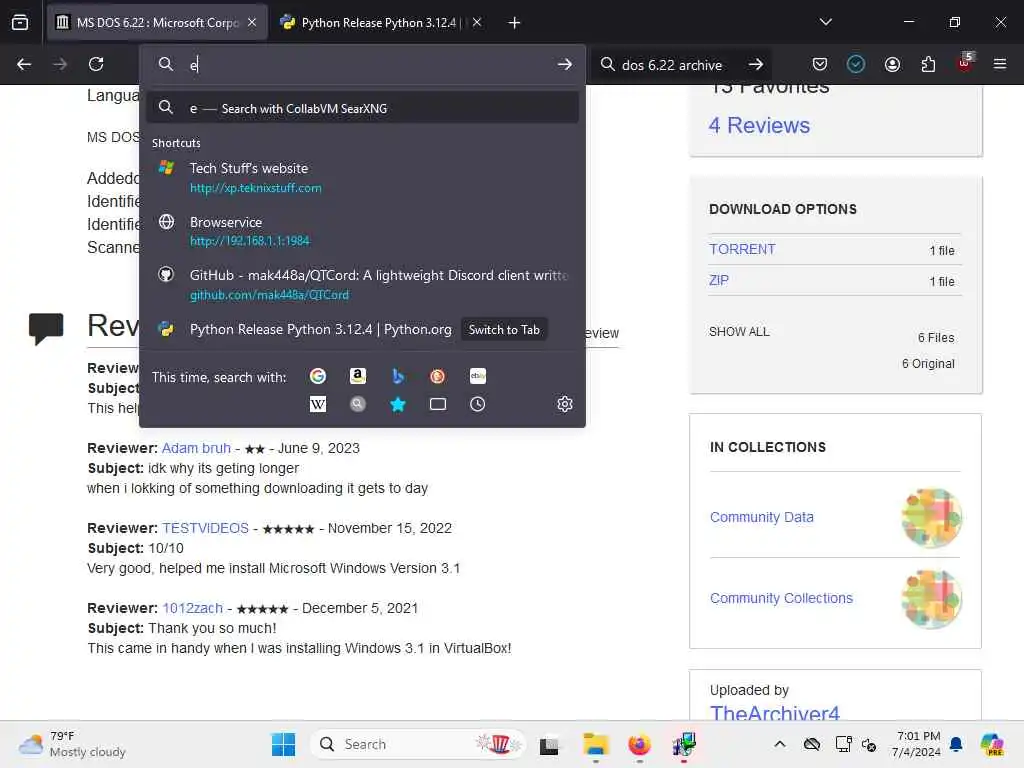
Task: Open the 4 Reviews link
Action: point(759,125)
